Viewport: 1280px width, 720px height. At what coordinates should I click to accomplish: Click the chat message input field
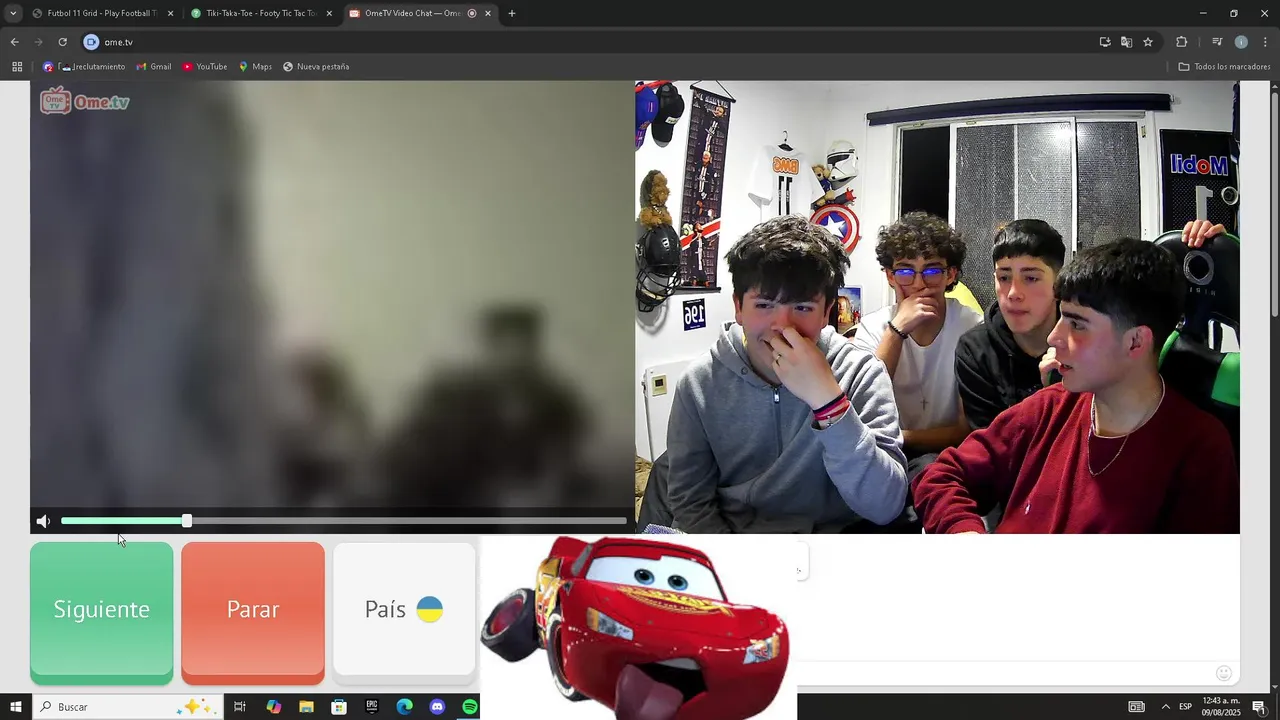point(1005,673)
